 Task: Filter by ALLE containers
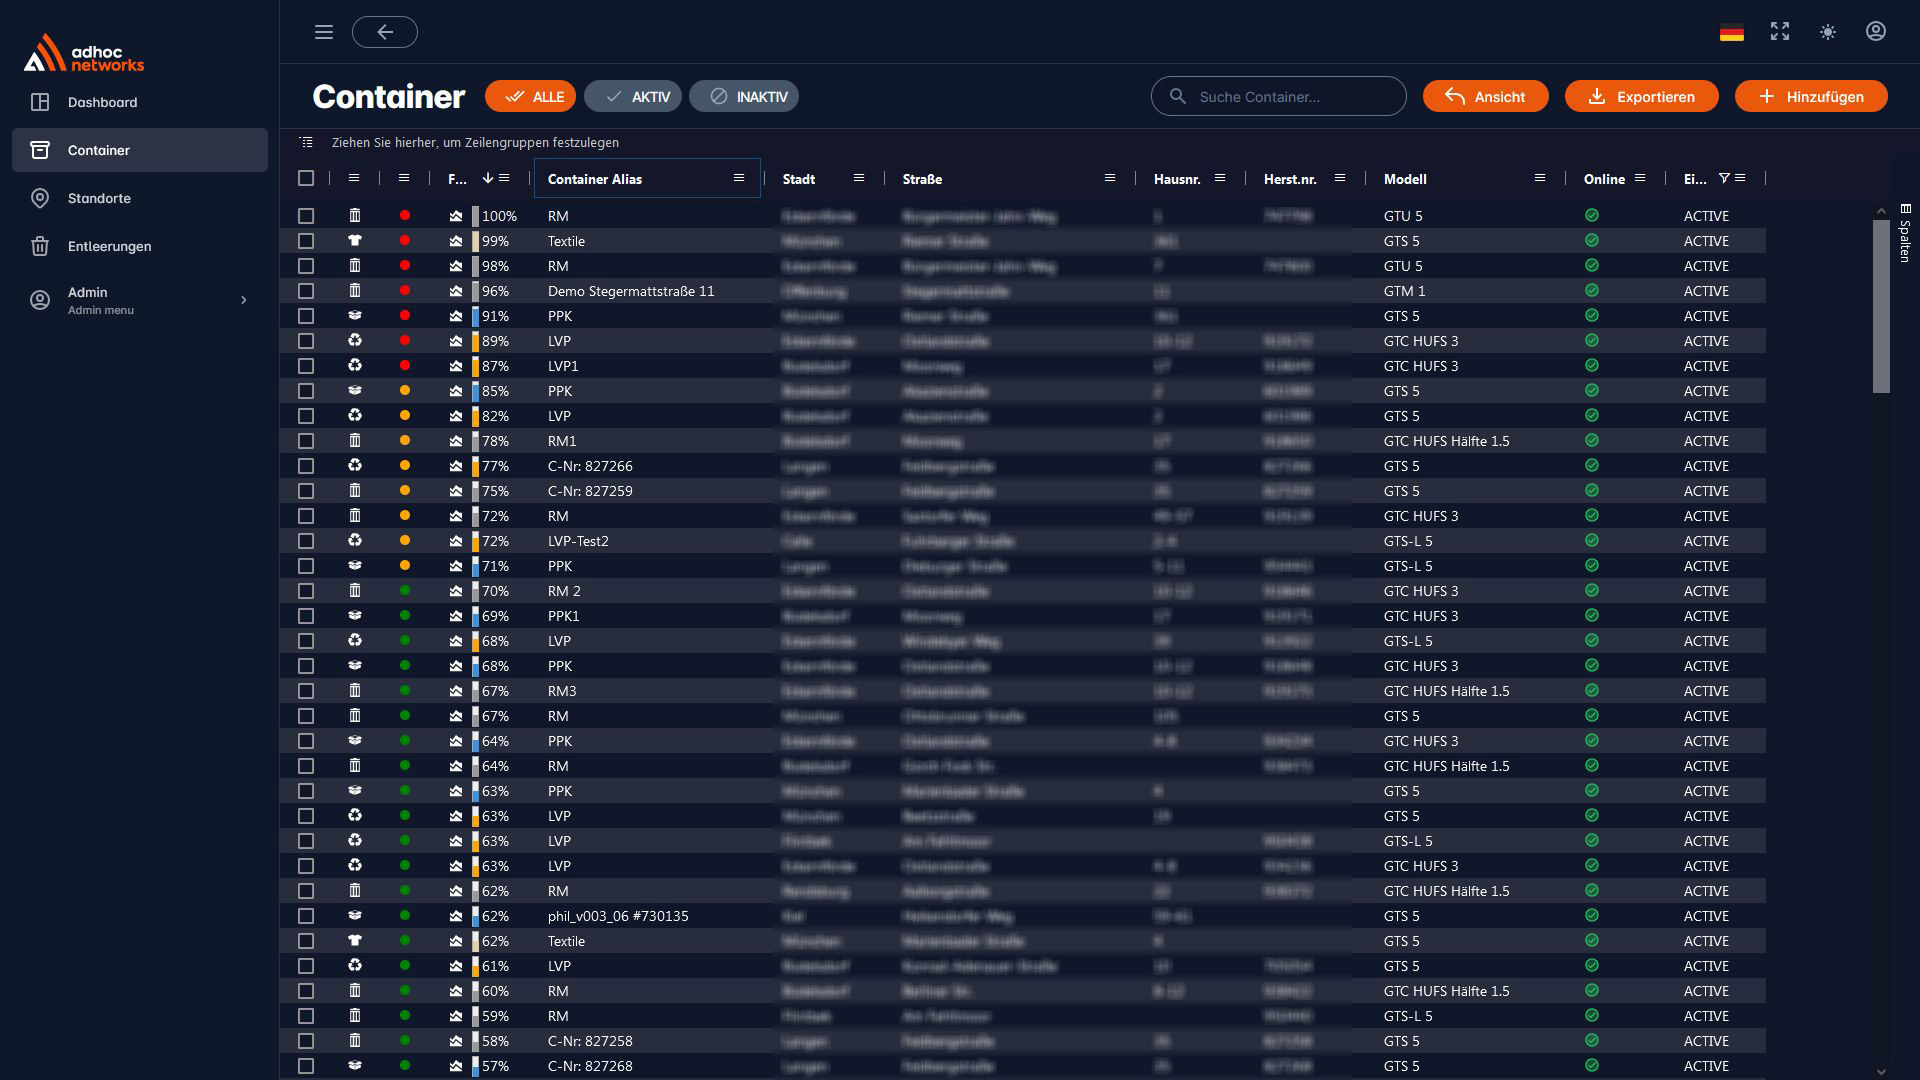tap(531, 96)
